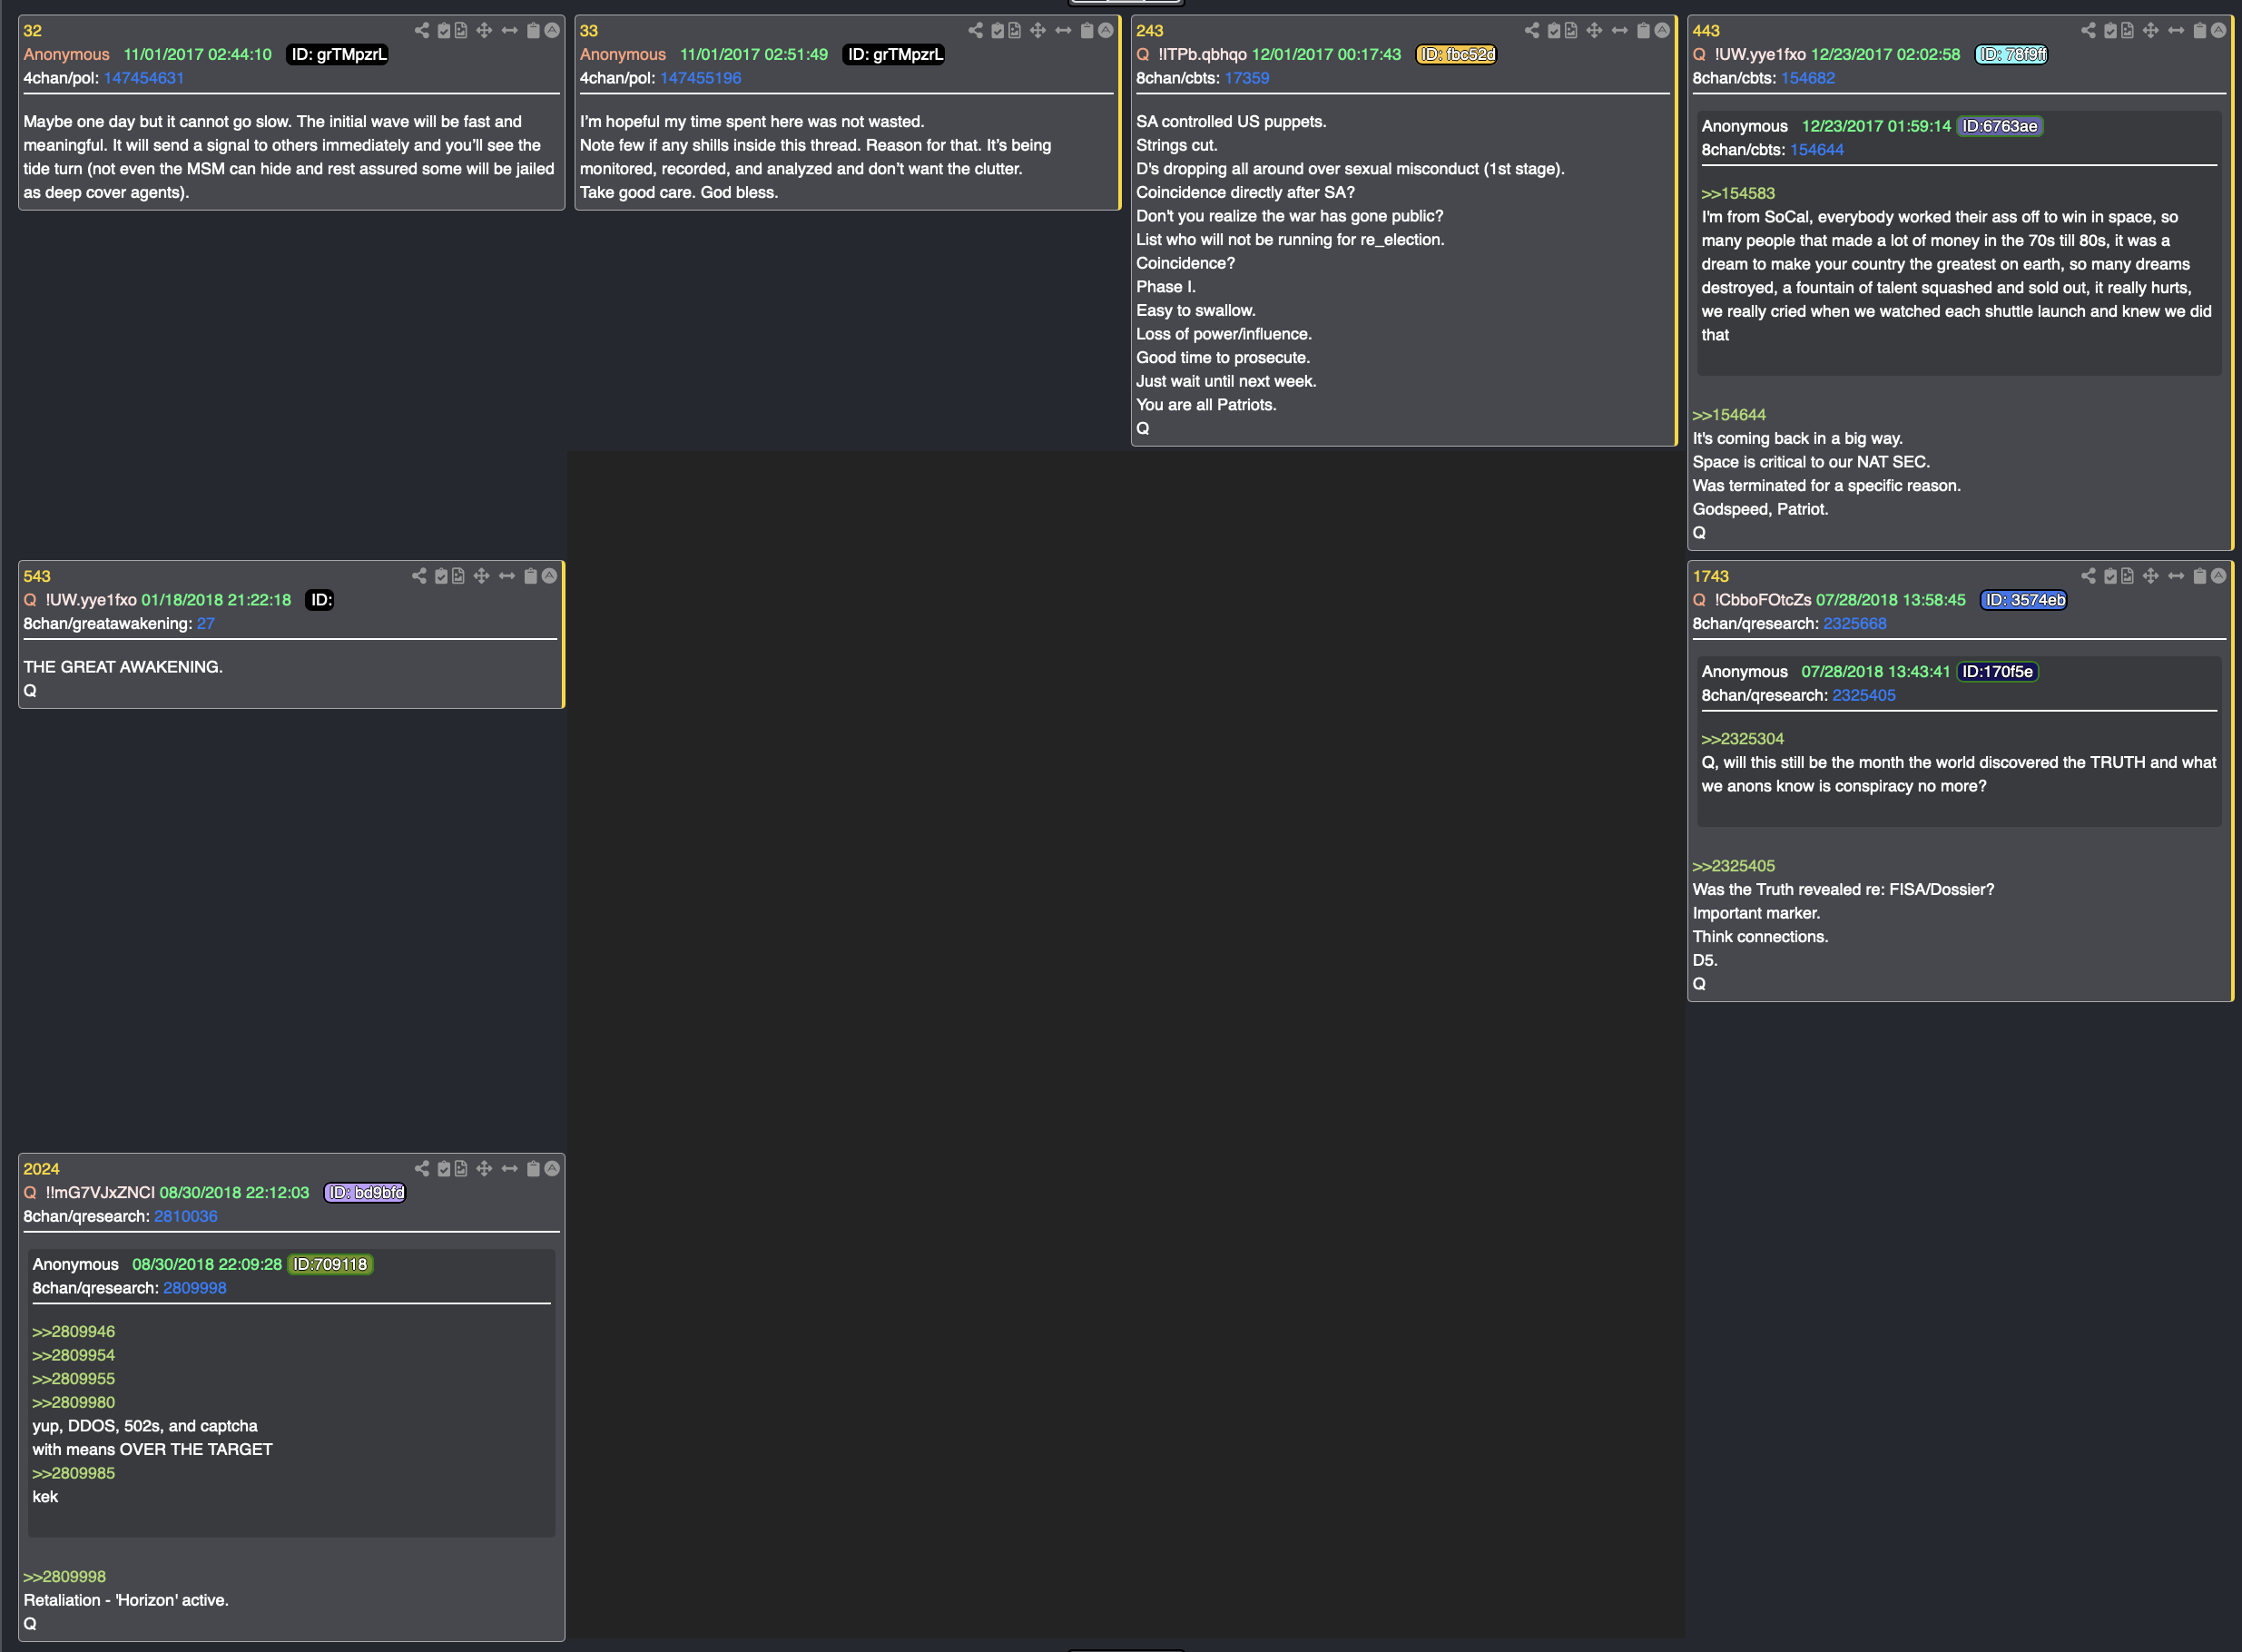The image size is (2242, 1652).
Task: Click the cyan ID: 78f9ff badge
Action: coord(2011,54)
